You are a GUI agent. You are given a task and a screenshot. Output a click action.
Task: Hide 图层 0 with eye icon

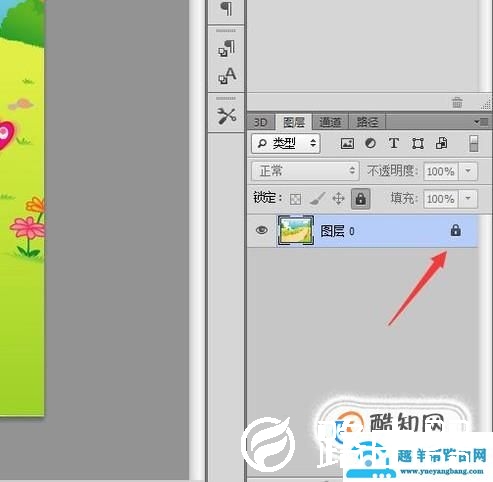pyautogui.click(x=262, y=230)
